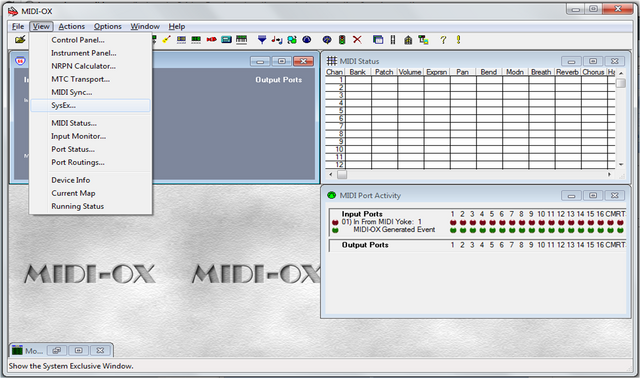Choose Control Panel... from View menu
The width and height of the screenshot is (640, 378).
click(x=90, y=40)
